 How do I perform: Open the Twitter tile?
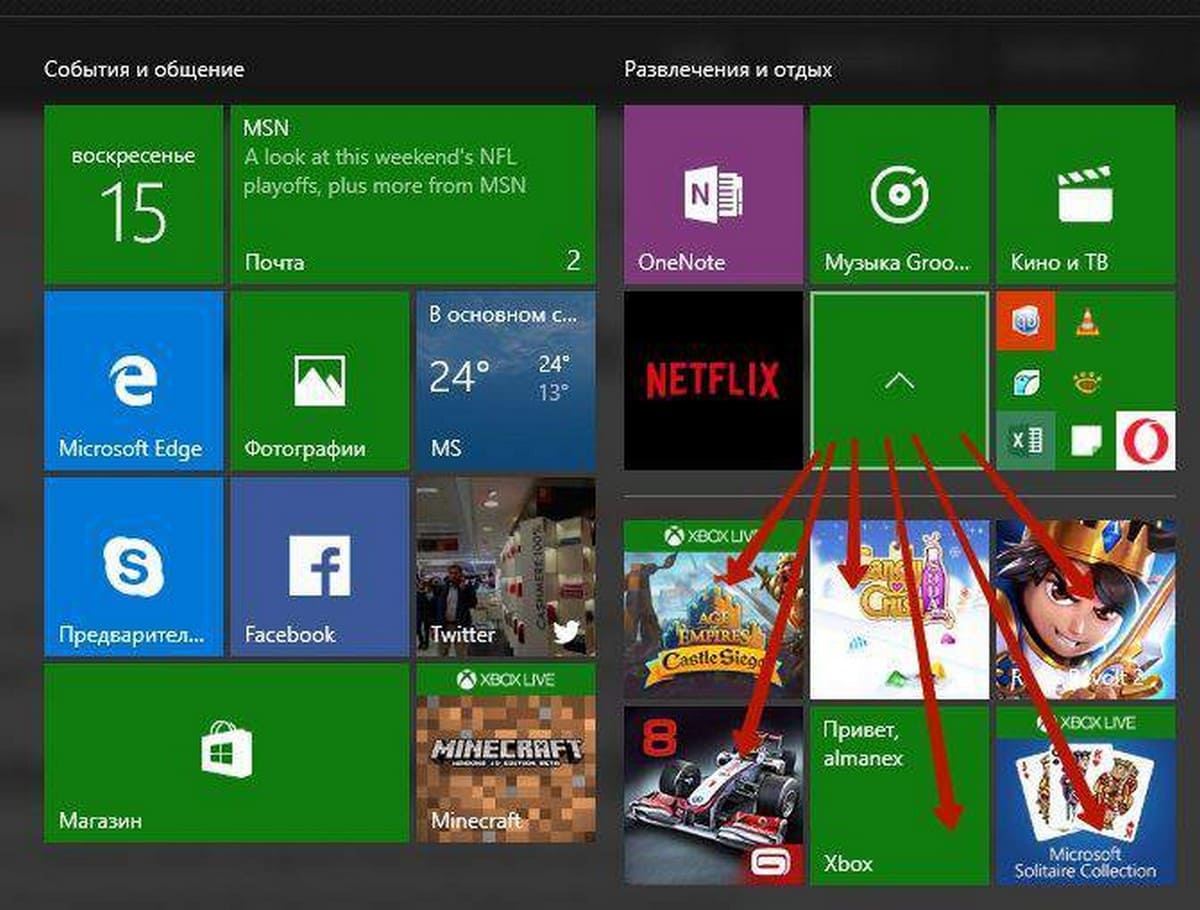[506, 567]
